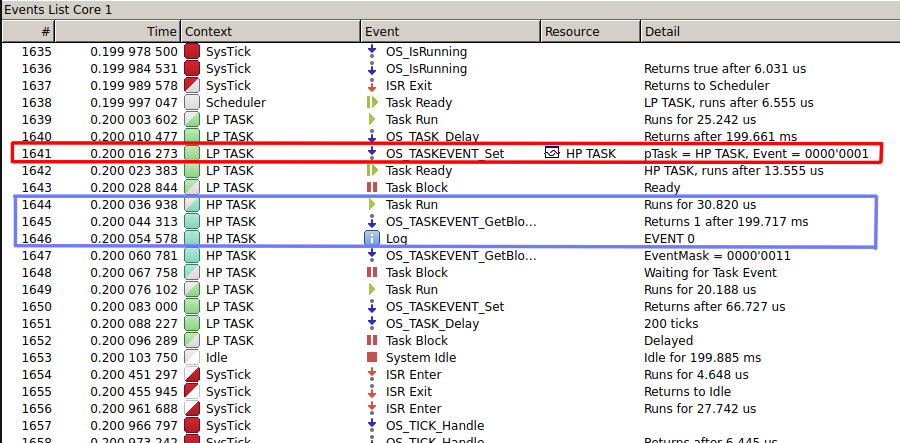
Task: Click the Scheduler context icon in row 1638
Action: coord(192,102)
